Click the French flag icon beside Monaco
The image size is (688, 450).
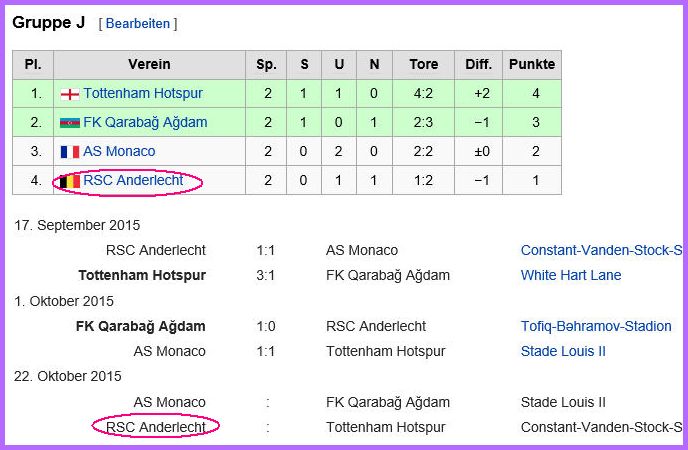(70, 152)
